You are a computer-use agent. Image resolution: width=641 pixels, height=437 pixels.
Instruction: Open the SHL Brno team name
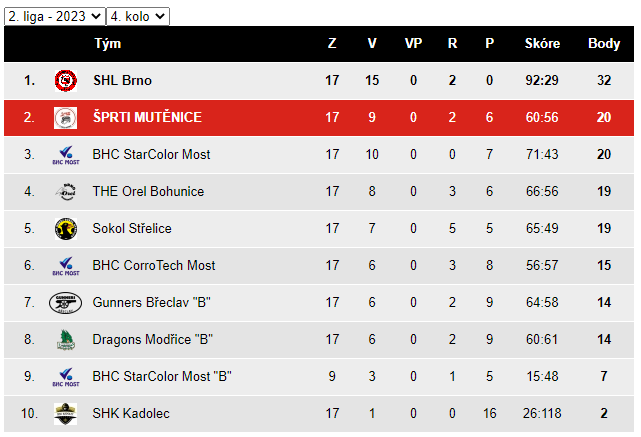click(122, 81)
